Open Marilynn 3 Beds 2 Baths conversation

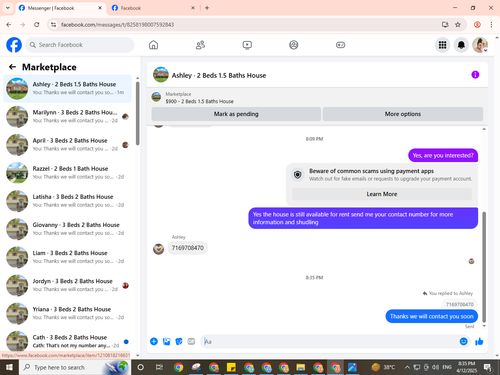click(68, 117)
